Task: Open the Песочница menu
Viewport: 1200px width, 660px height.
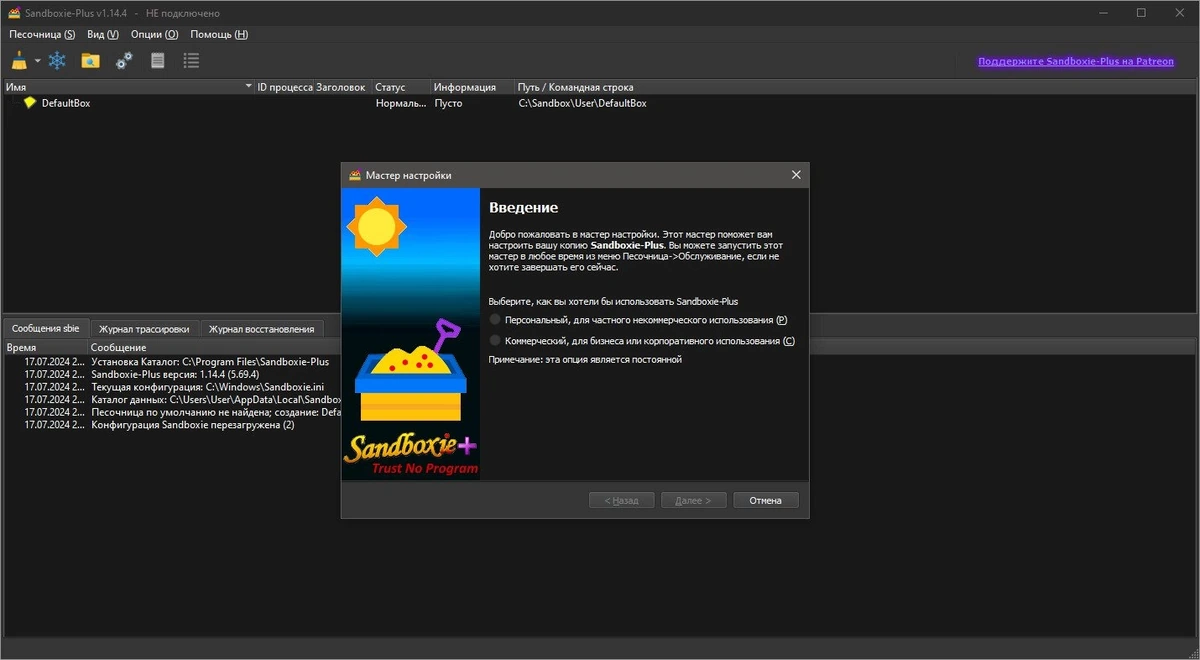Action: [42, 34]
